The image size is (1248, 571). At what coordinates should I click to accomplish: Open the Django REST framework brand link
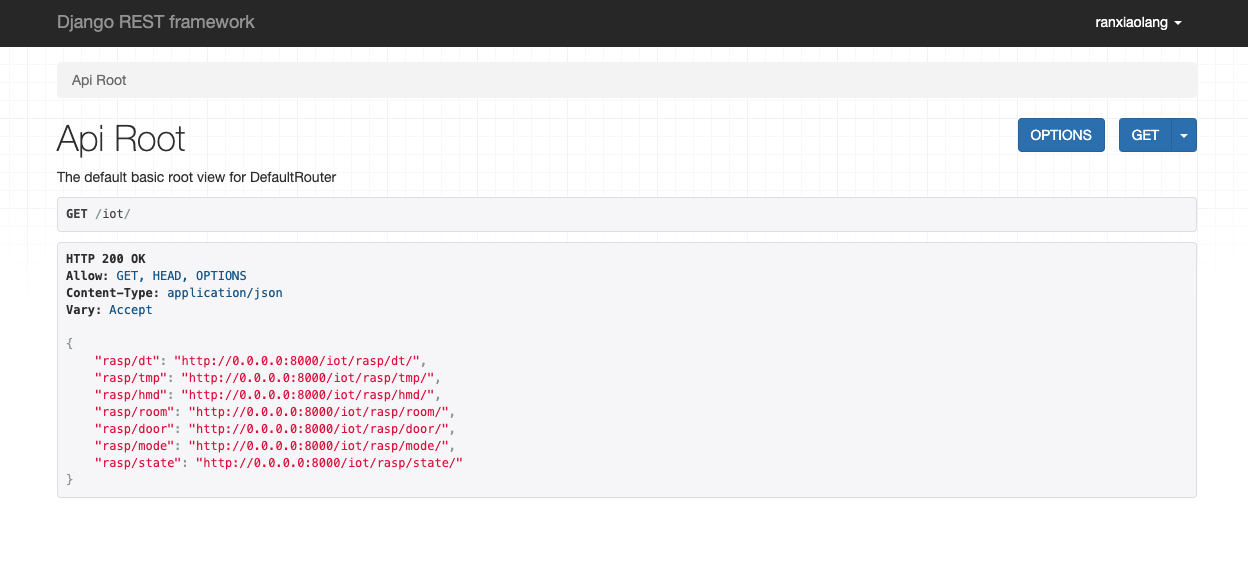156,22
